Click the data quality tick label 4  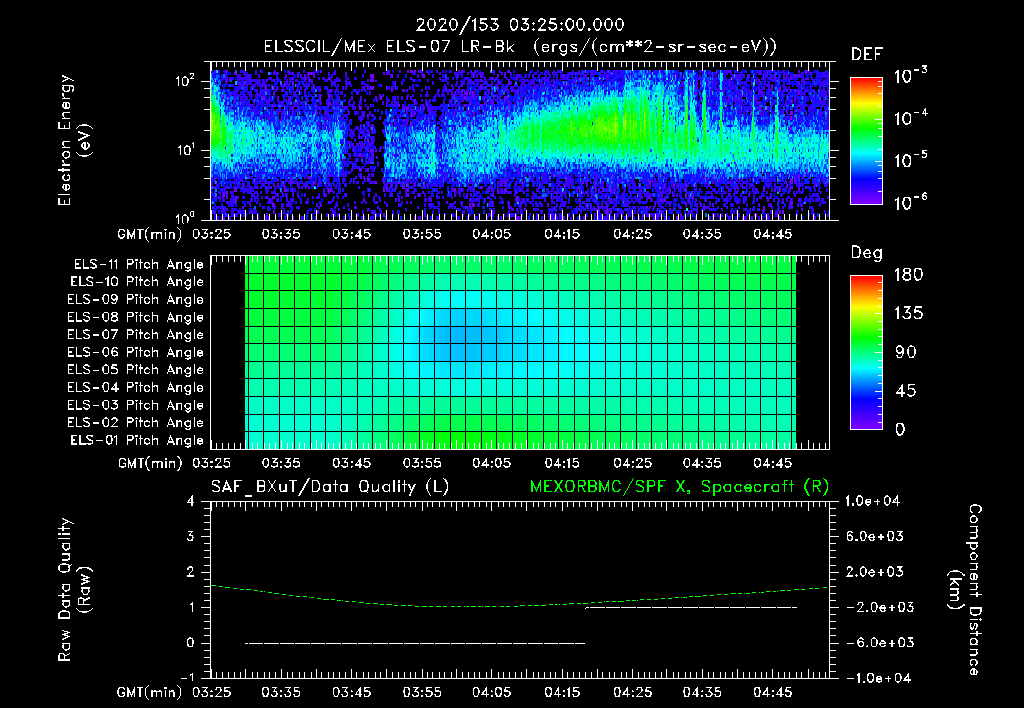coord(190,501)
